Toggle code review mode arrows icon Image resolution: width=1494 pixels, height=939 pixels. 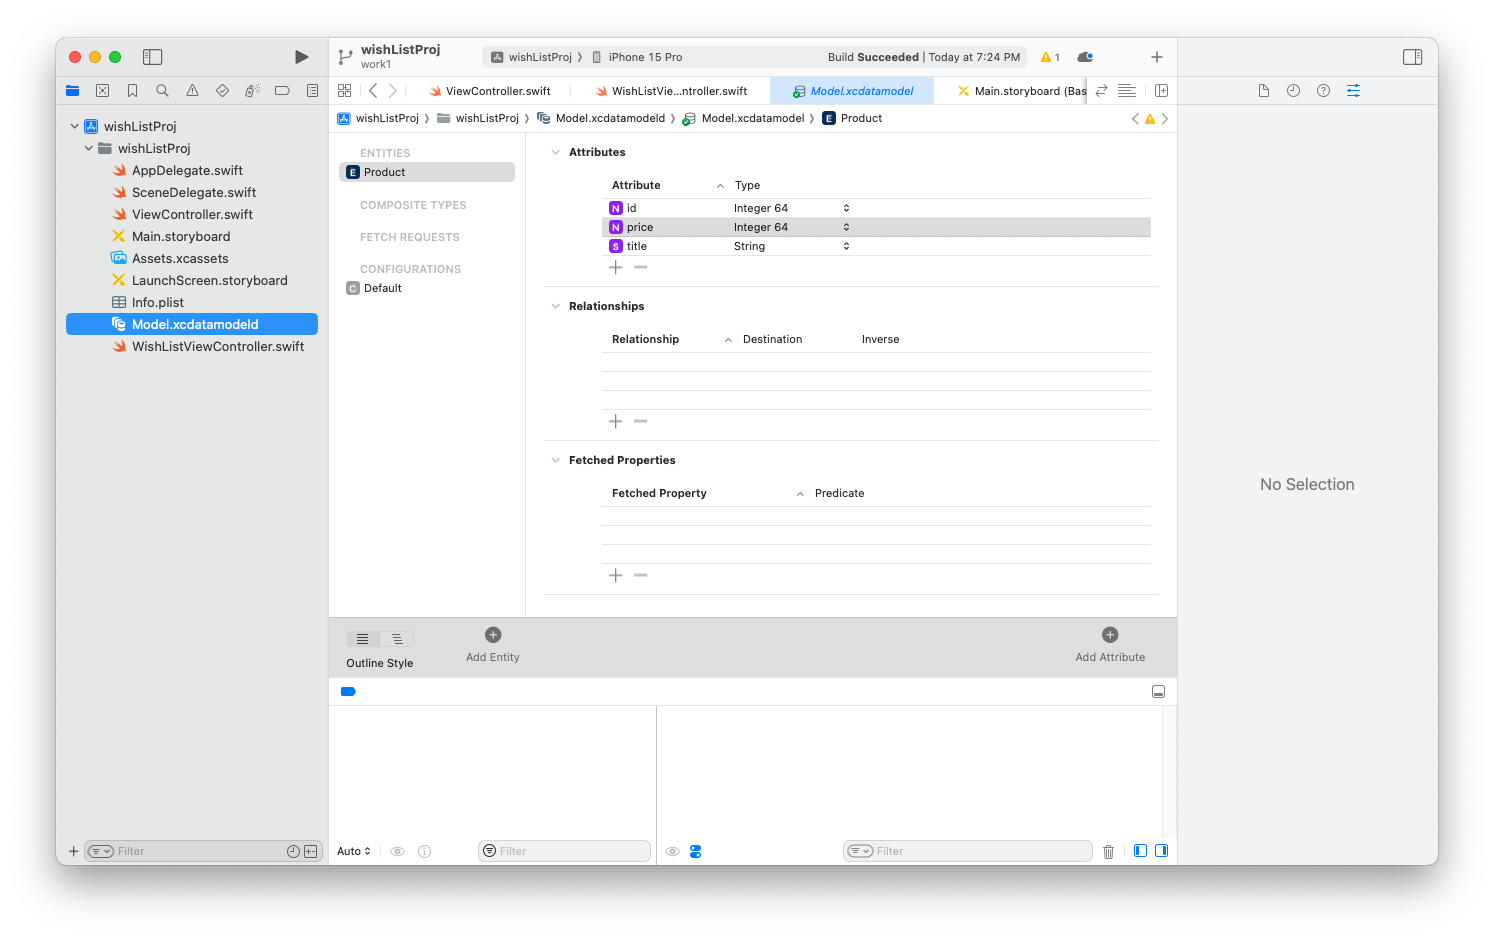click(1101, 90)
